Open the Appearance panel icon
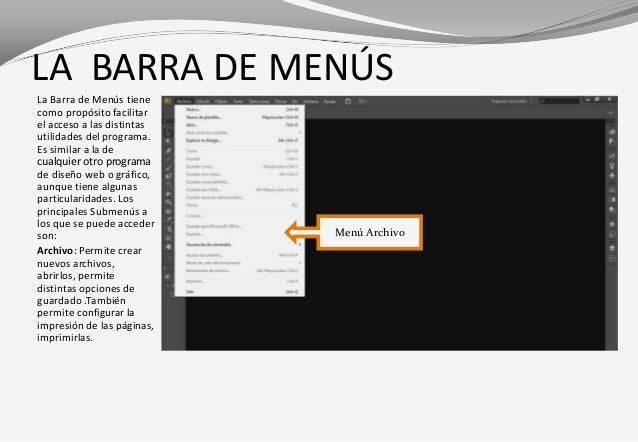Image resolution: width=638 pixels, height=442 pixels. [x=612, y=224]
